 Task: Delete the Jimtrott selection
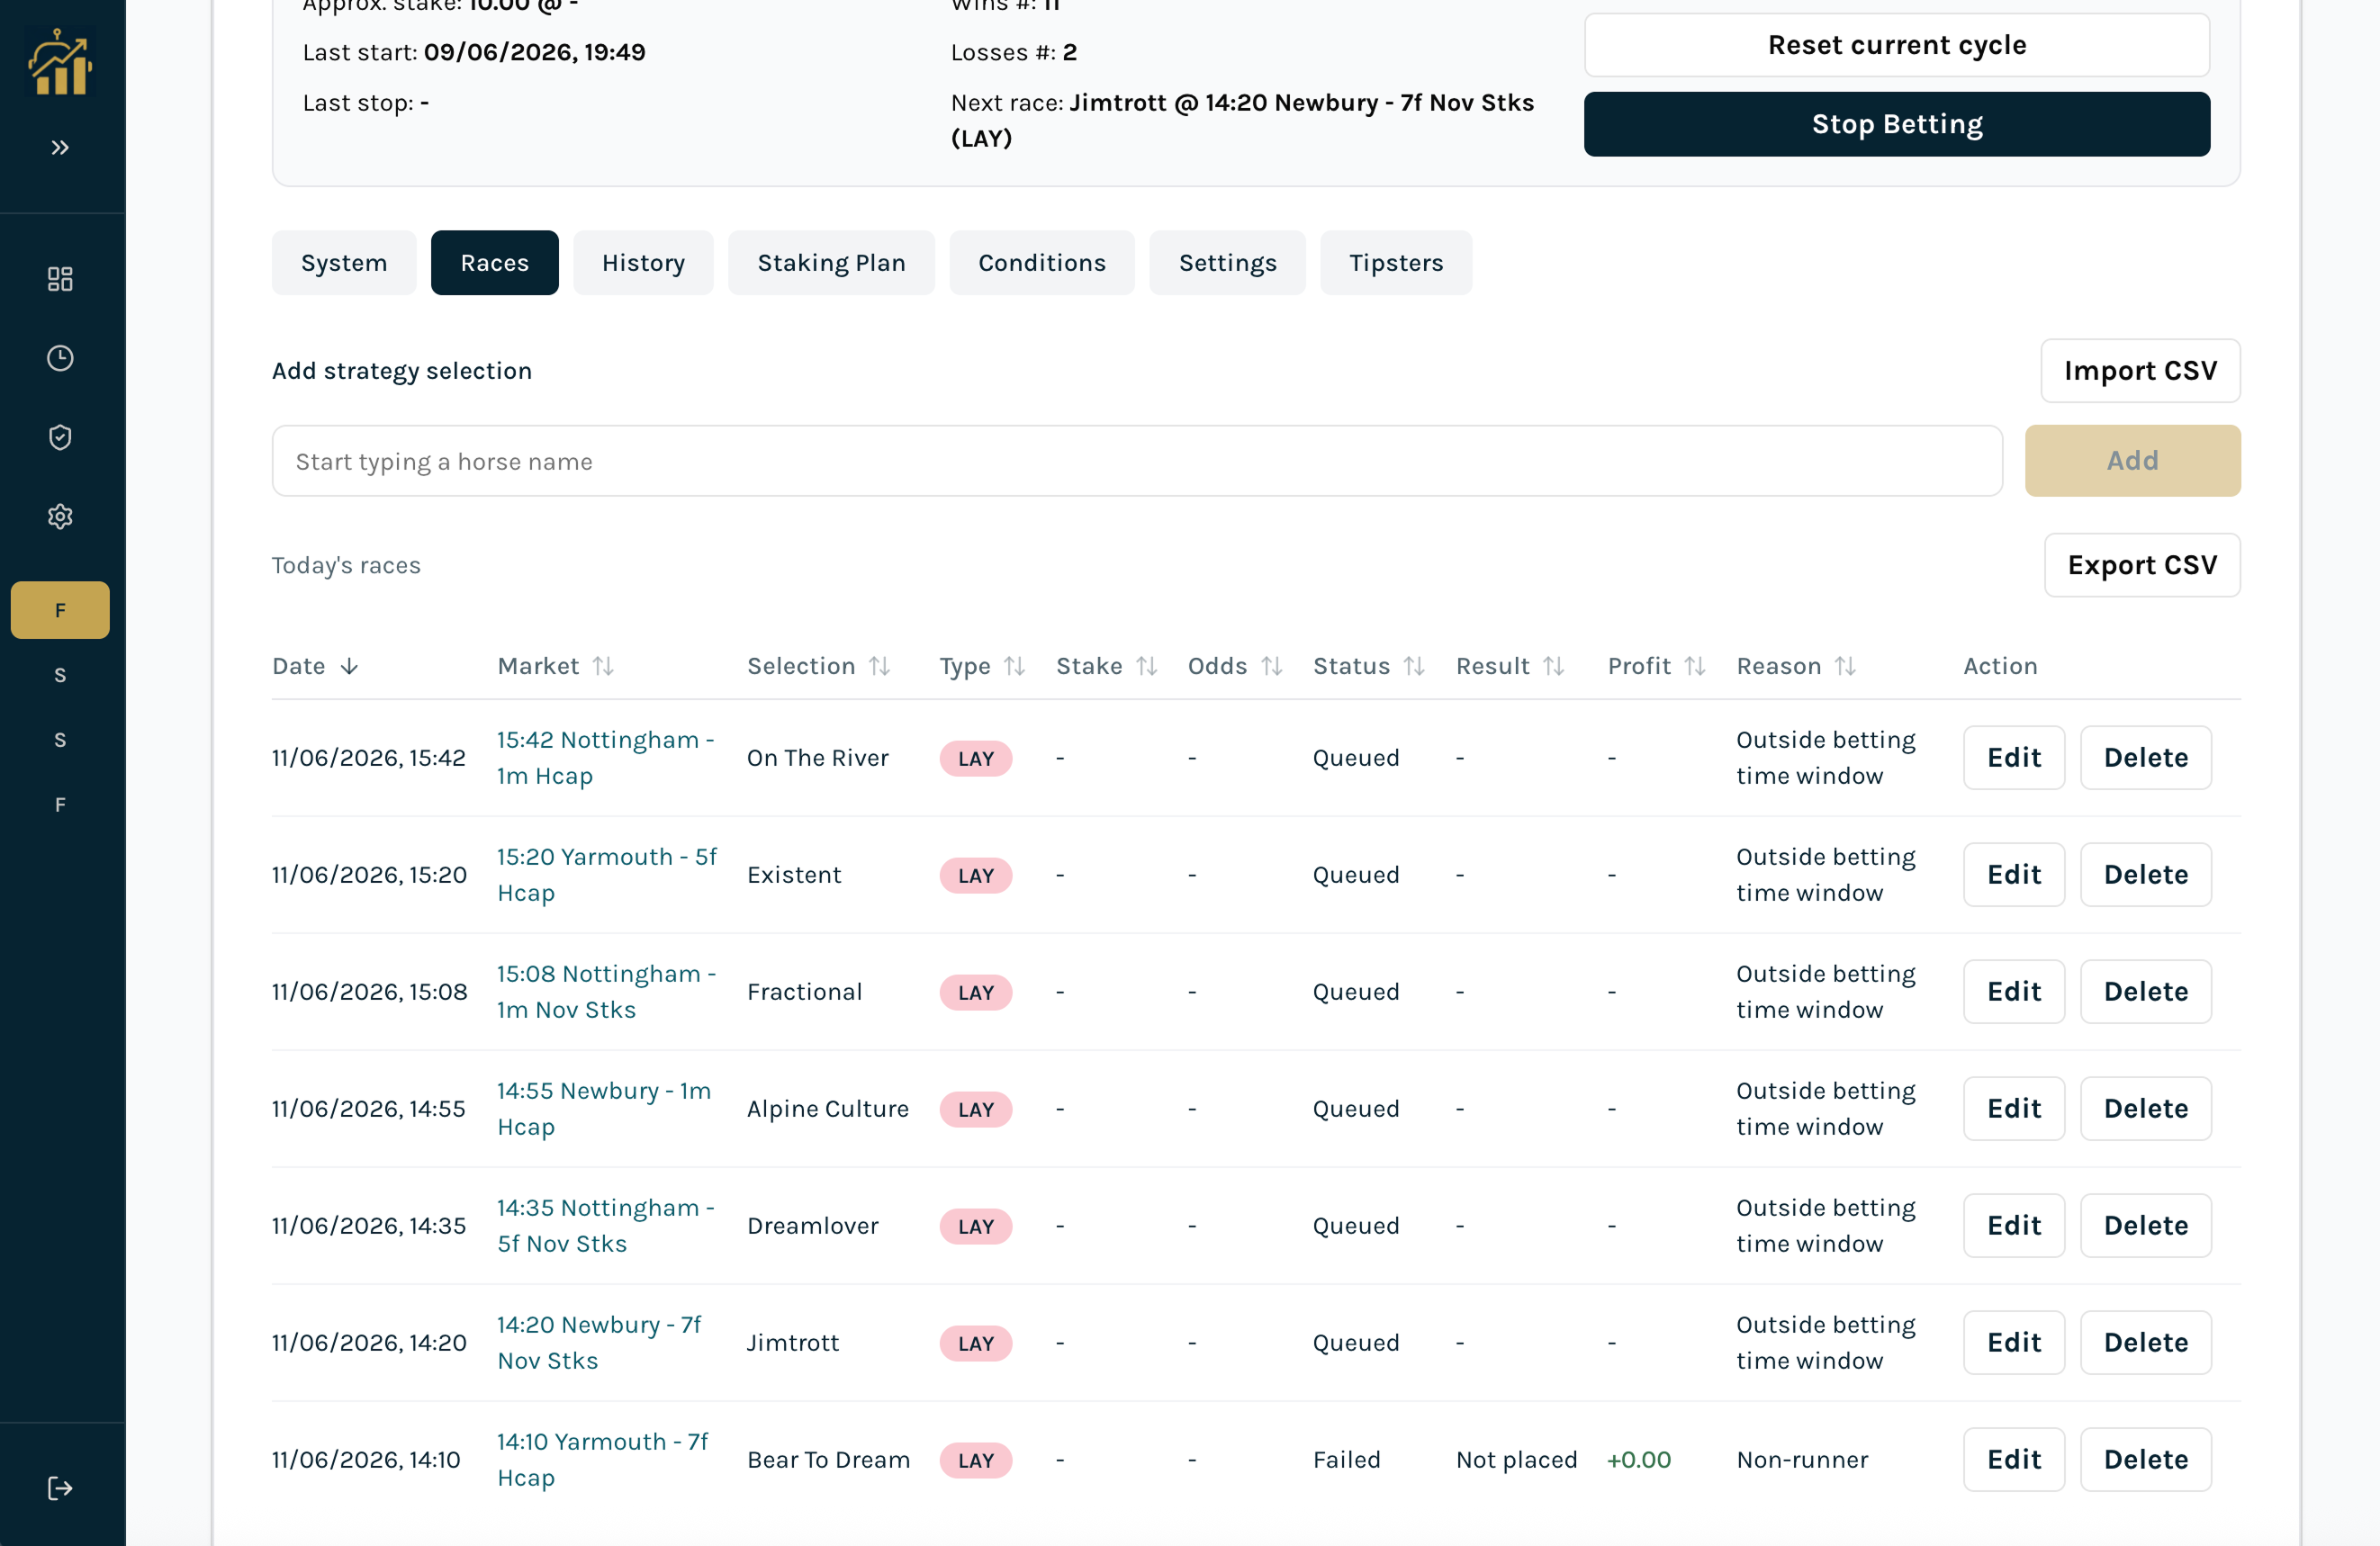2146,1343
